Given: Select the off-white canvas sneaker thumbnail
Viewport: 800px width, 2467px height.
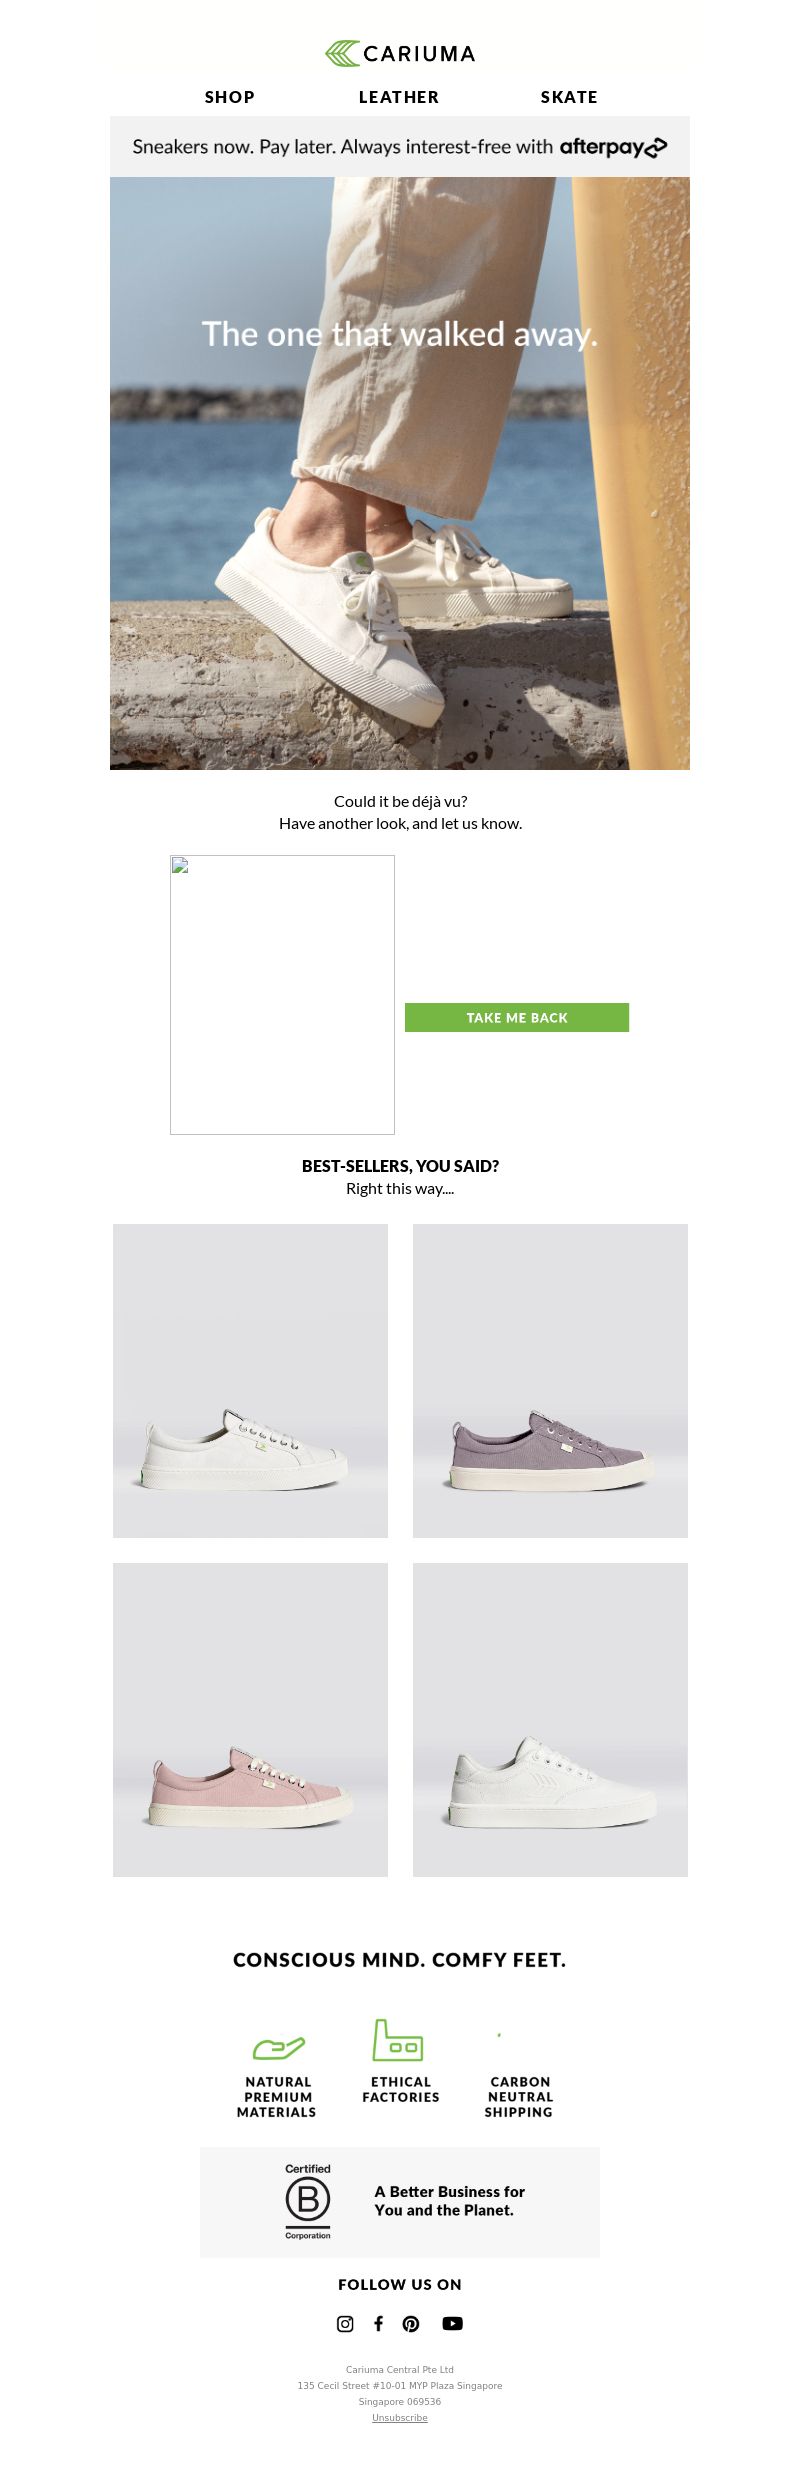Looking at the screenshot, I should click(x=250, y=1381).
